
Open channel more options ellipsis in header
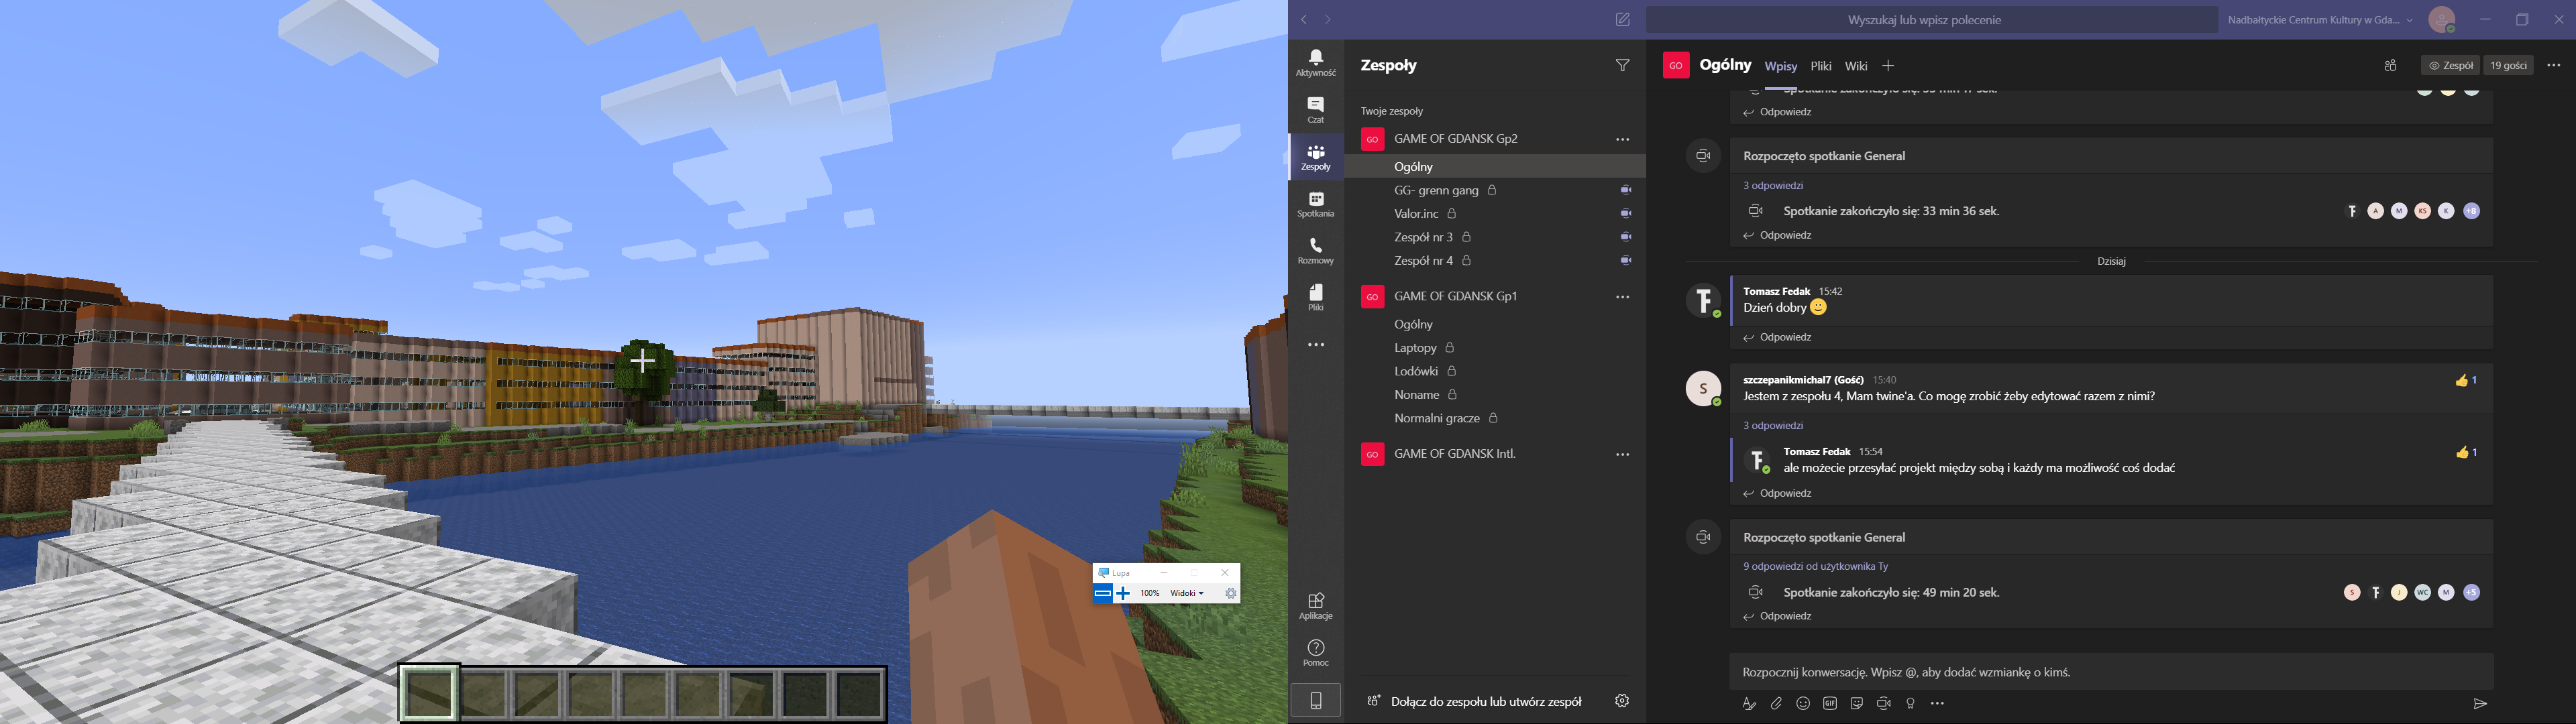point(2554,65)
